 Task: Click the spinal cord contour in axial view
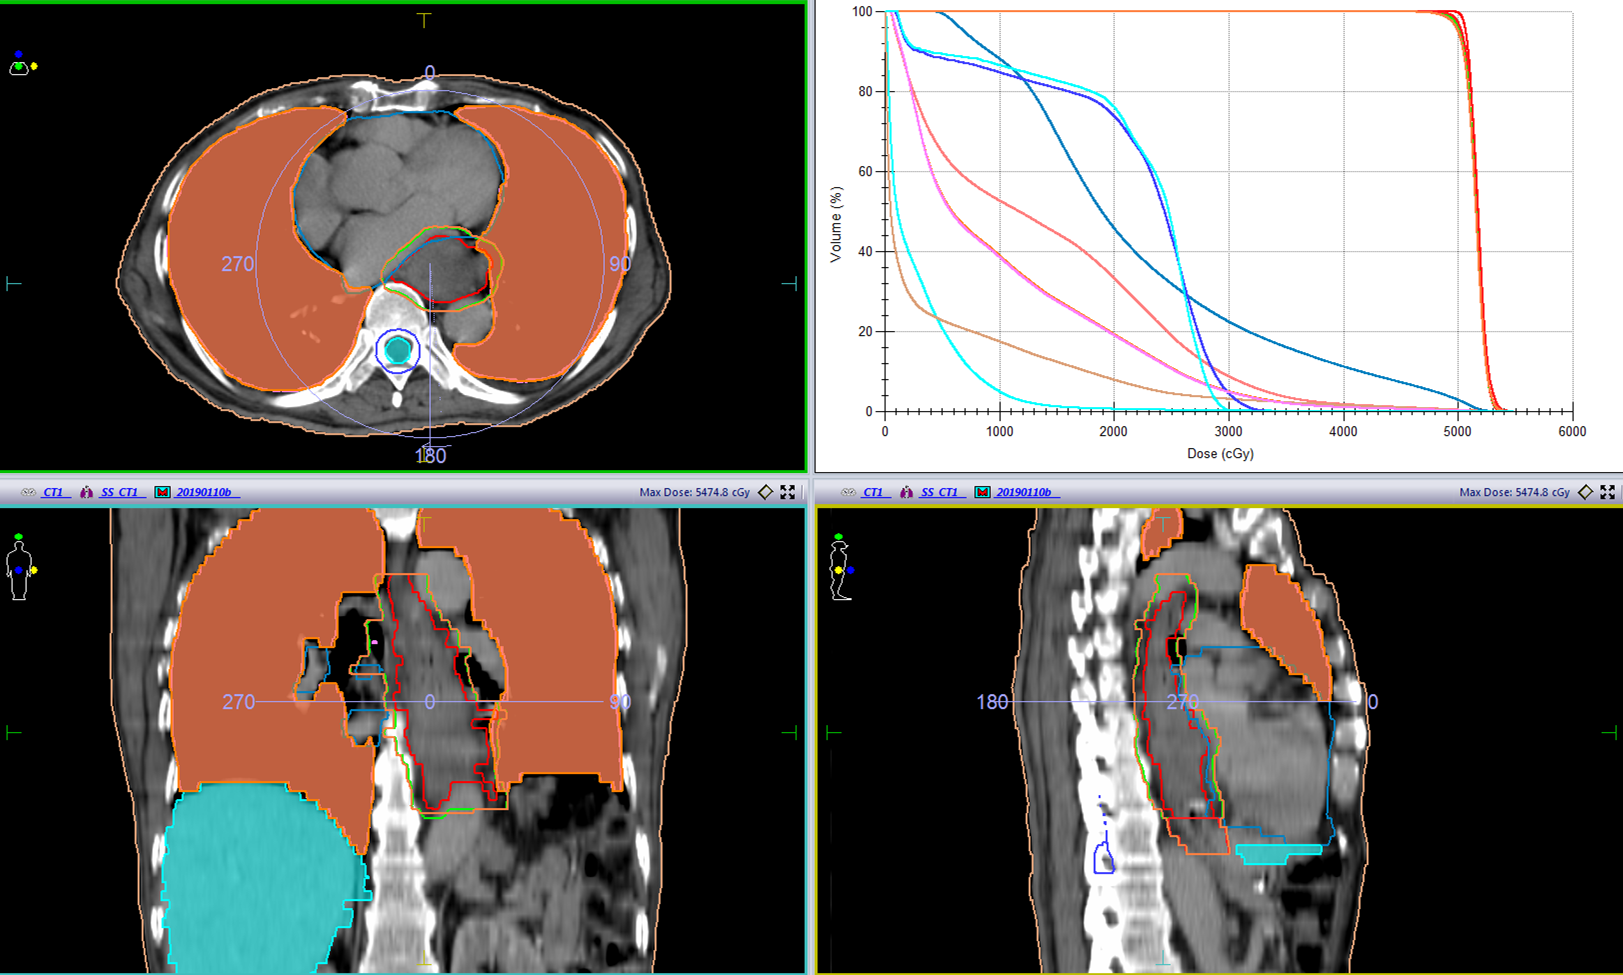point(398,349)
